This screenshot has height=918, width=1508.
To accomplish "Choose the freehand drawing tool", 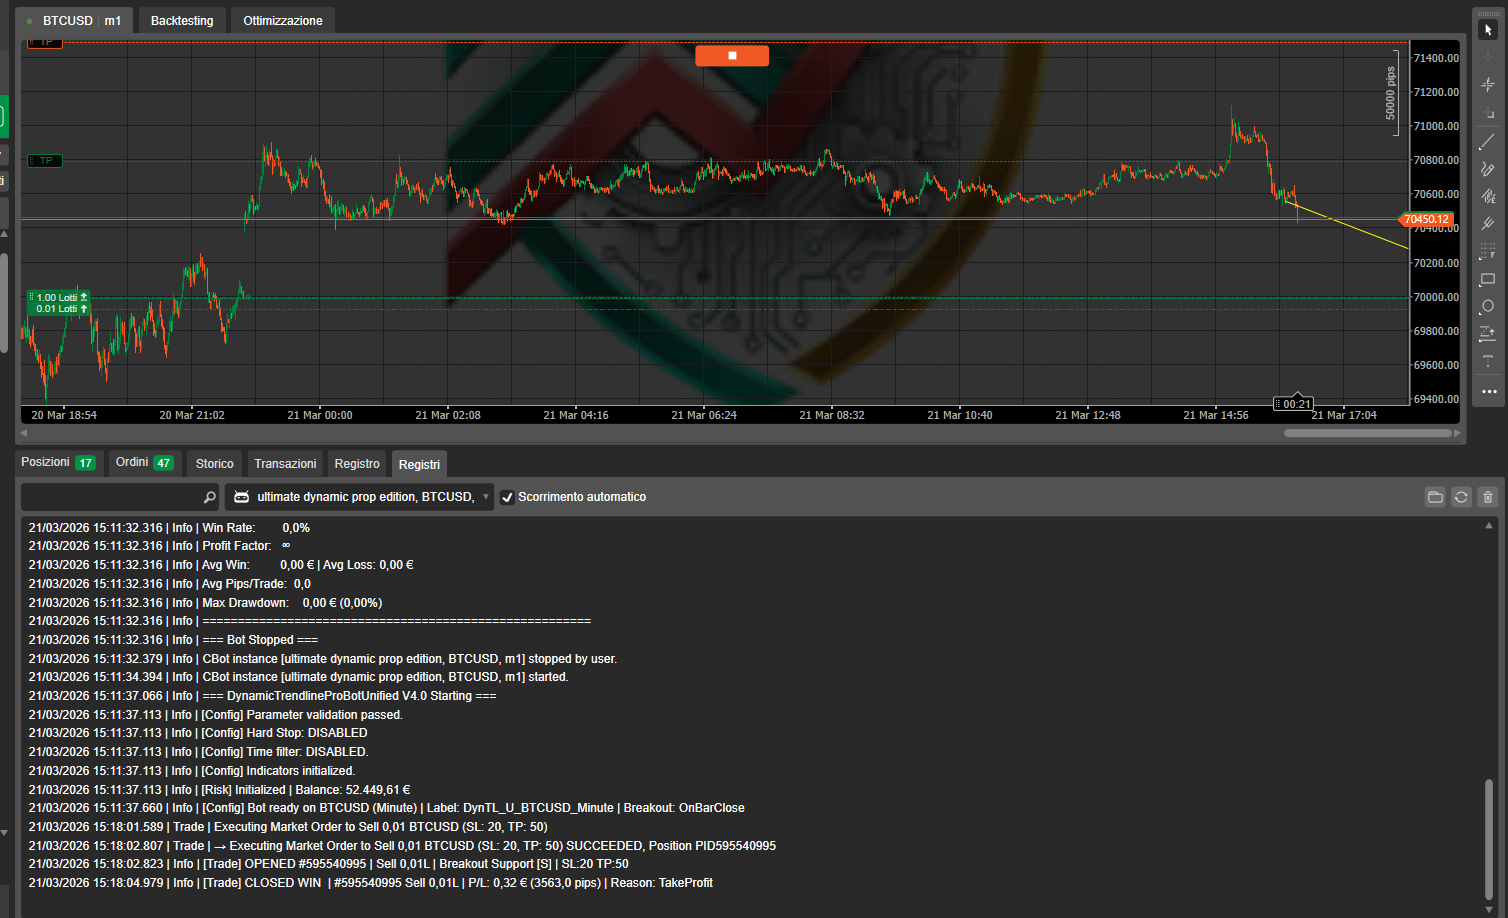I will (1487, 169).
